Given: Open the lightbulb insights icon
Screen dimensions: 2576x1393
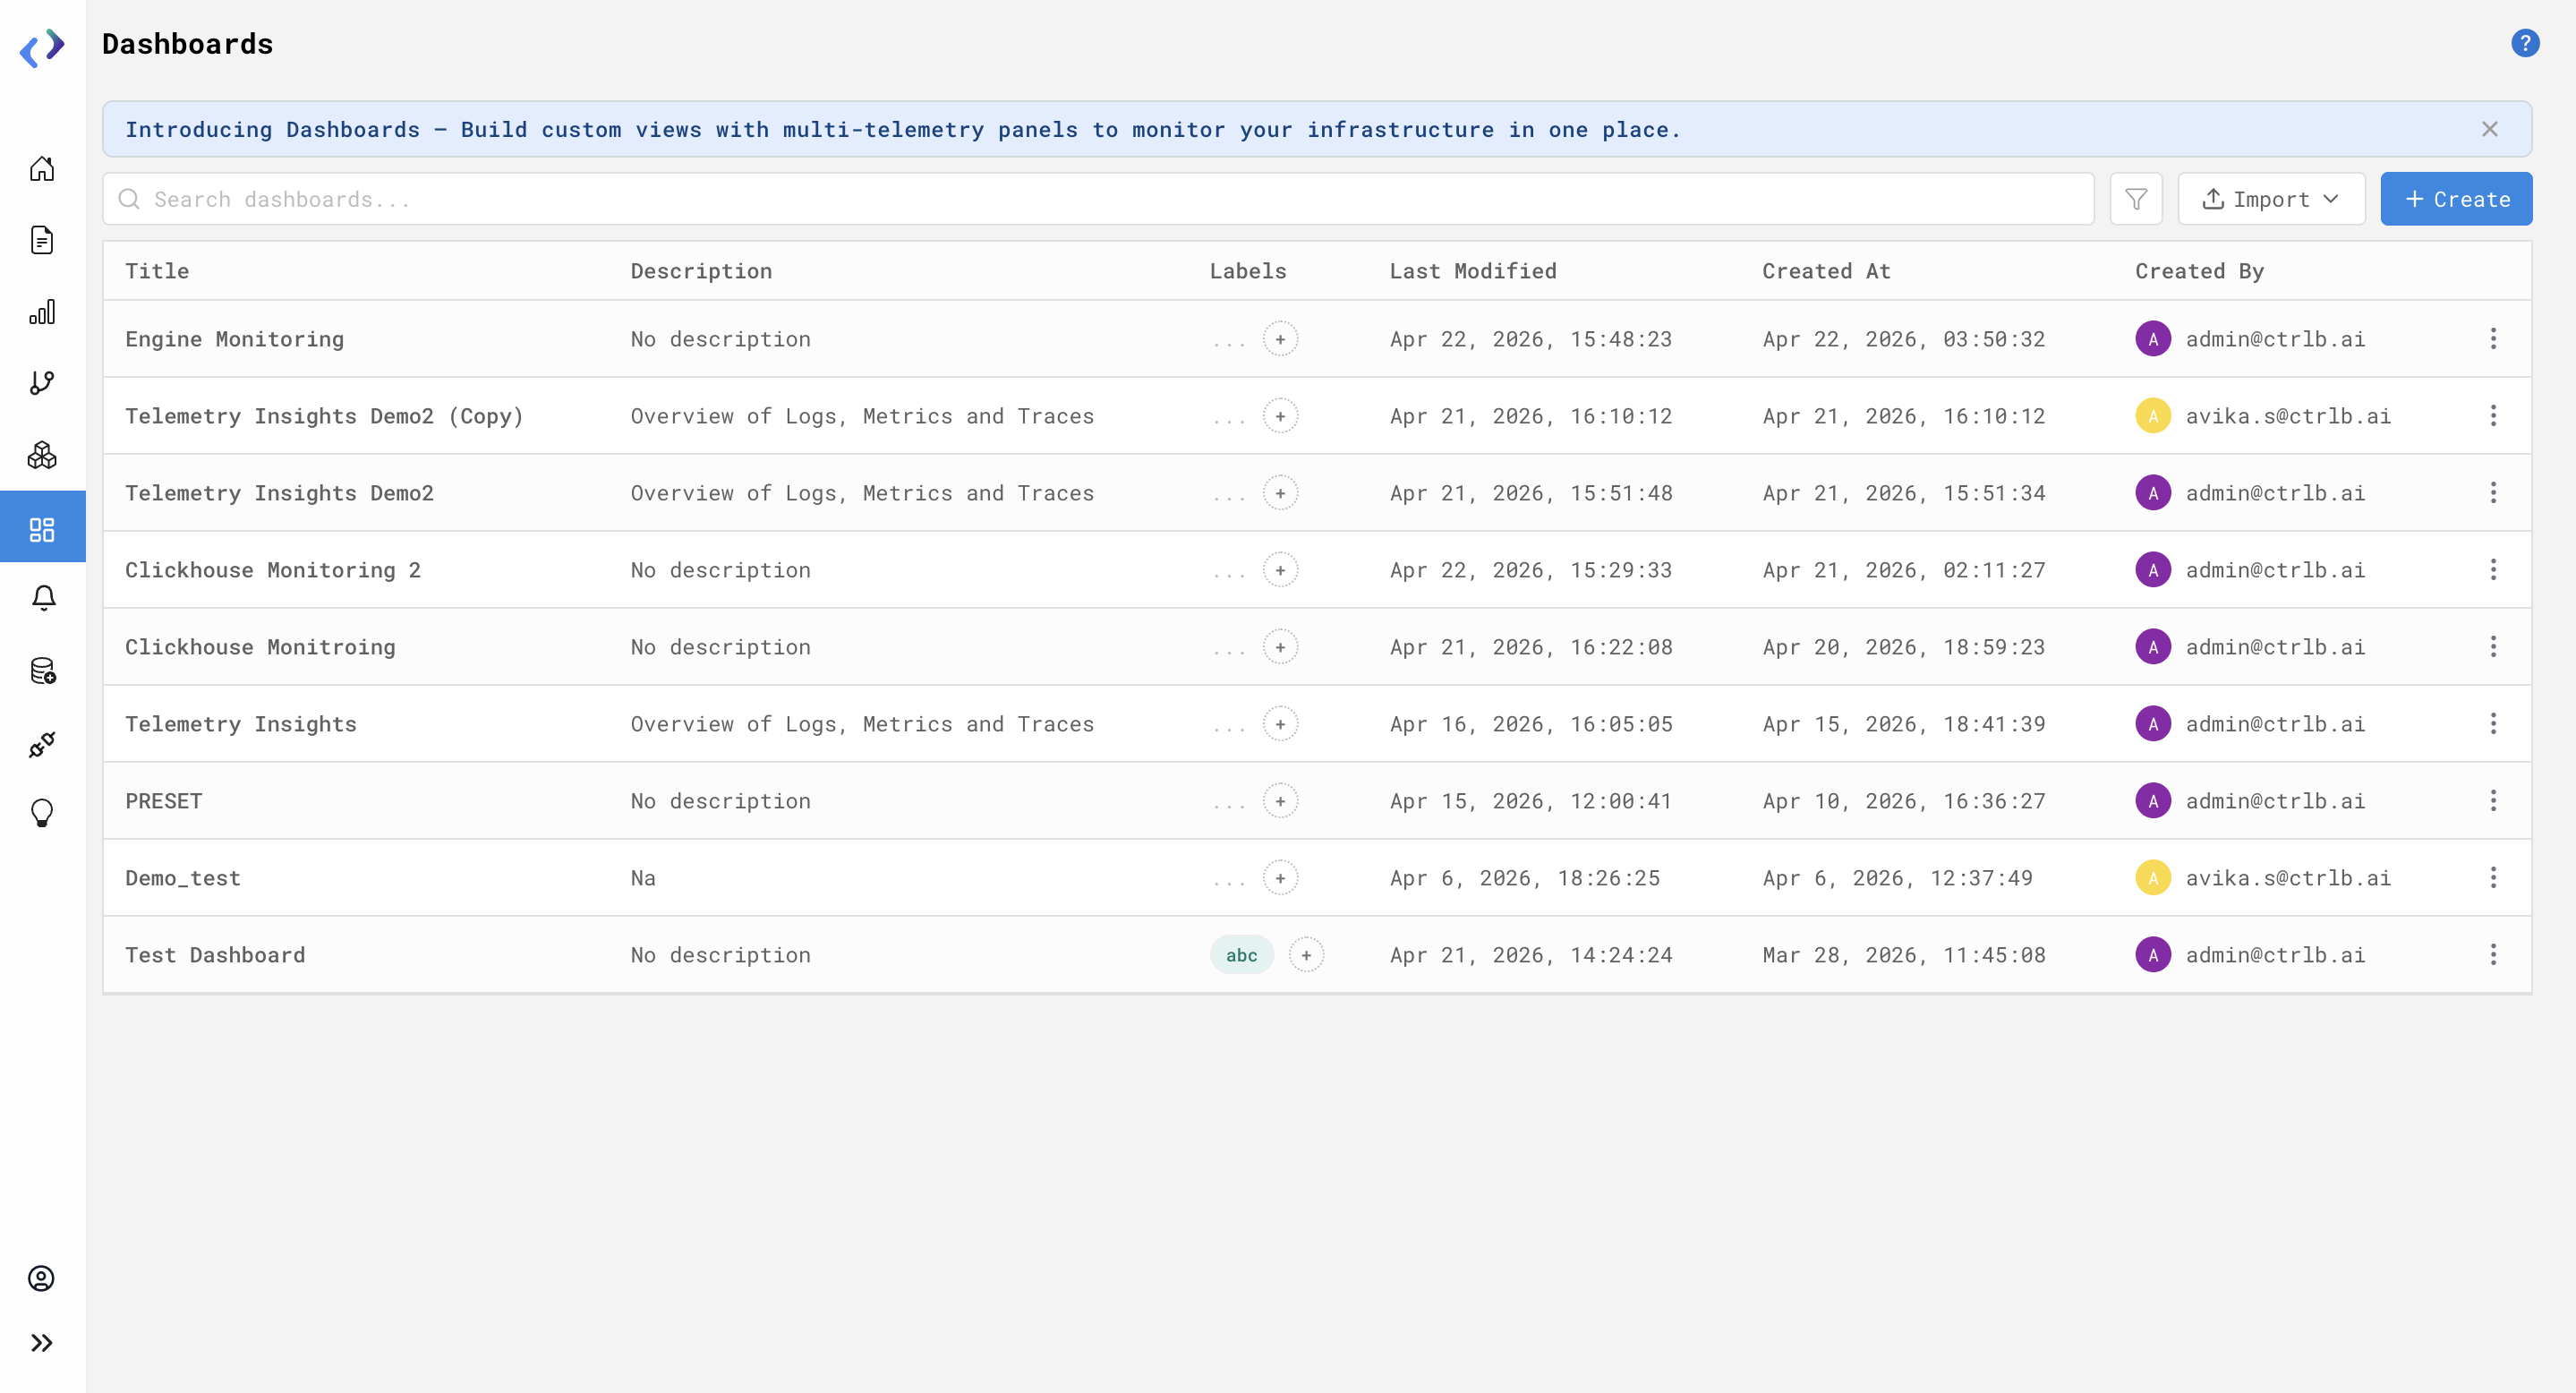Looking at the screenshot, I should tap(42, 813).
